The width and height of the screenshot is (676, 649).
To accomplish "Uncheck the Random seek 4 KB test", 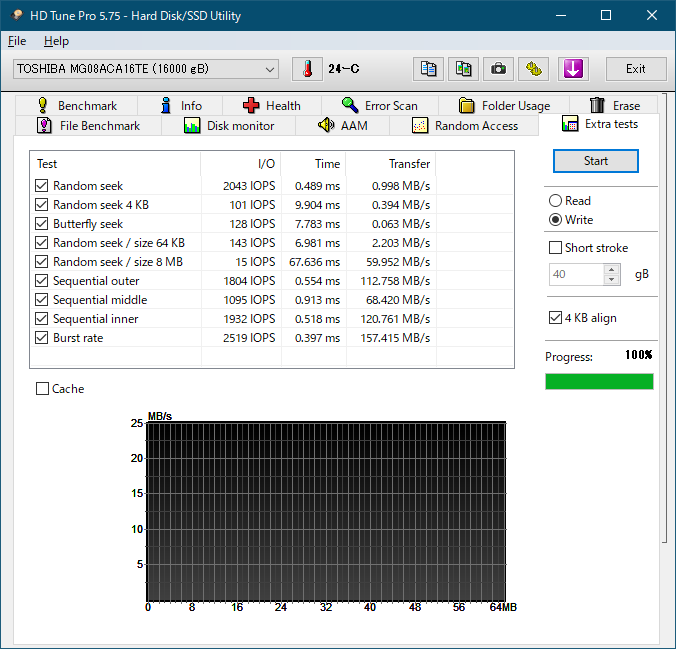I will coord(41,205).
